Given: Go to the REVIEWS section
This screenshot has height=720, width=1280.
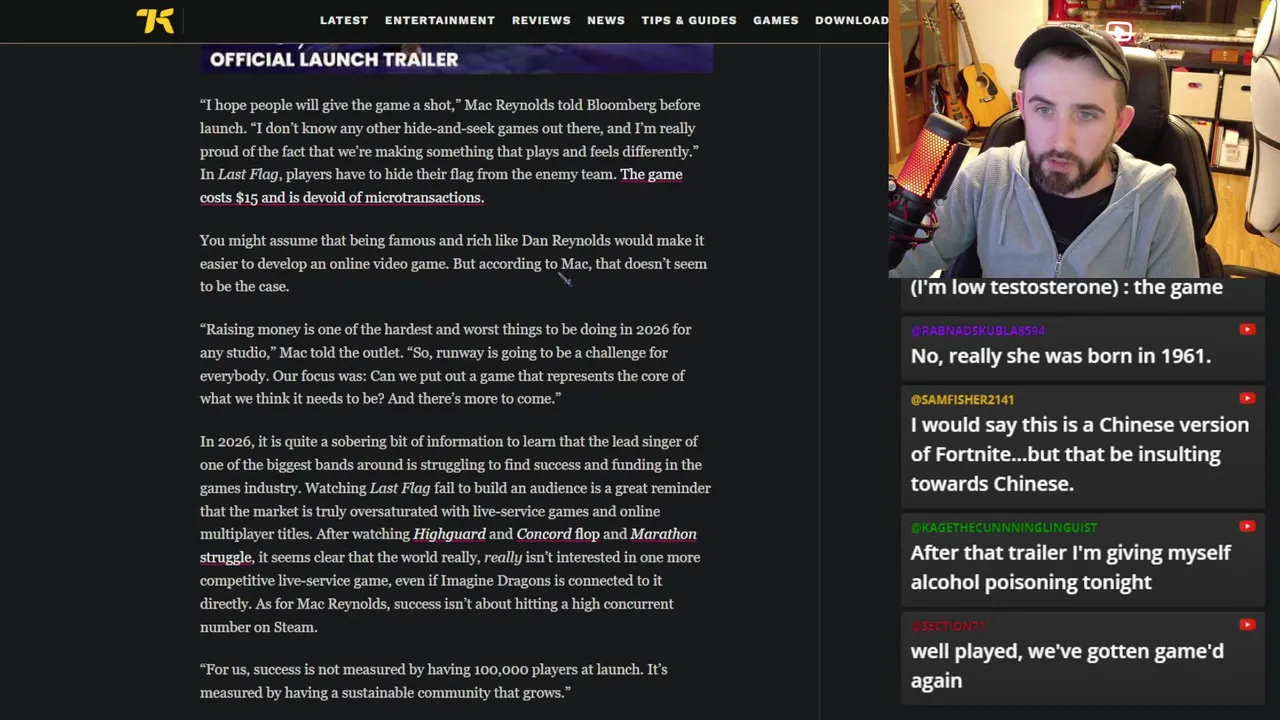Looking at the screenshot, I should 541,20.
